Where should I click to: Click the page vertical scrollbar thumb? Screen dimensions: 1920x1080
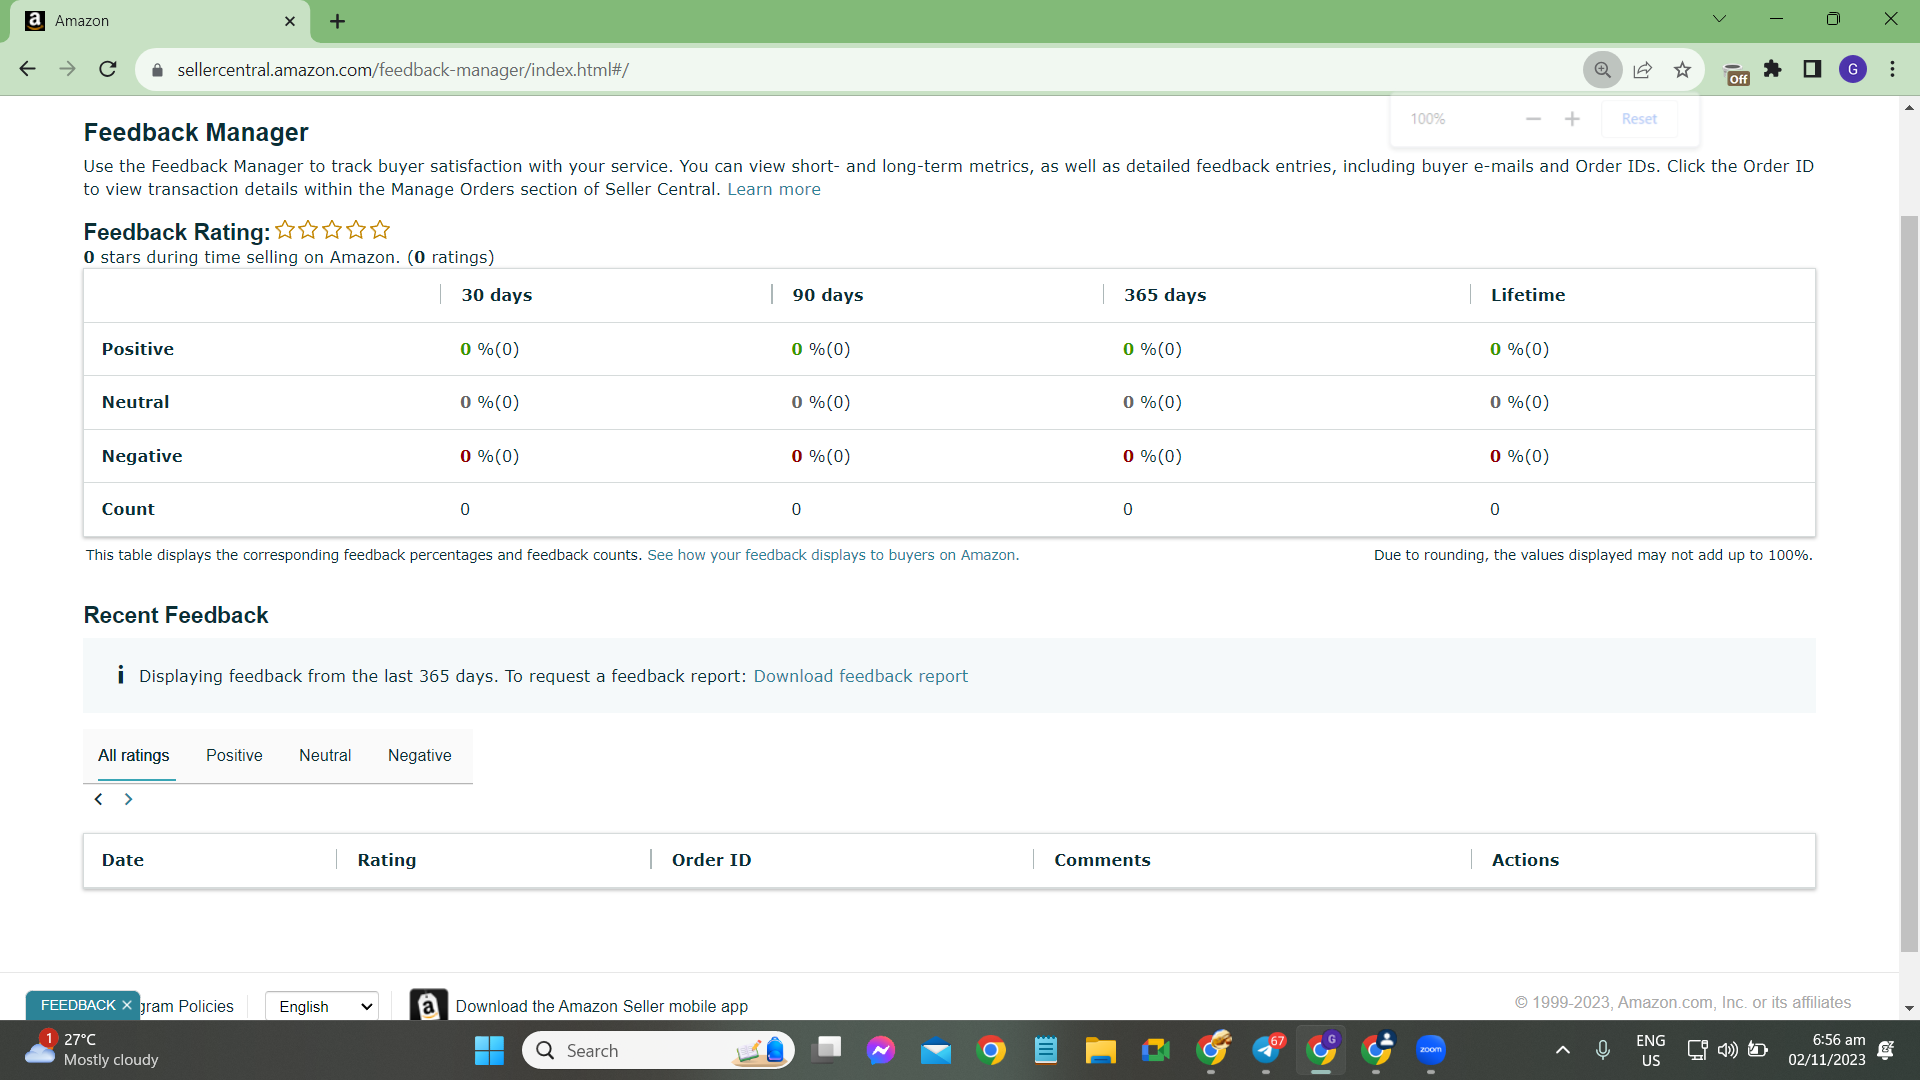click(1909, 583)
